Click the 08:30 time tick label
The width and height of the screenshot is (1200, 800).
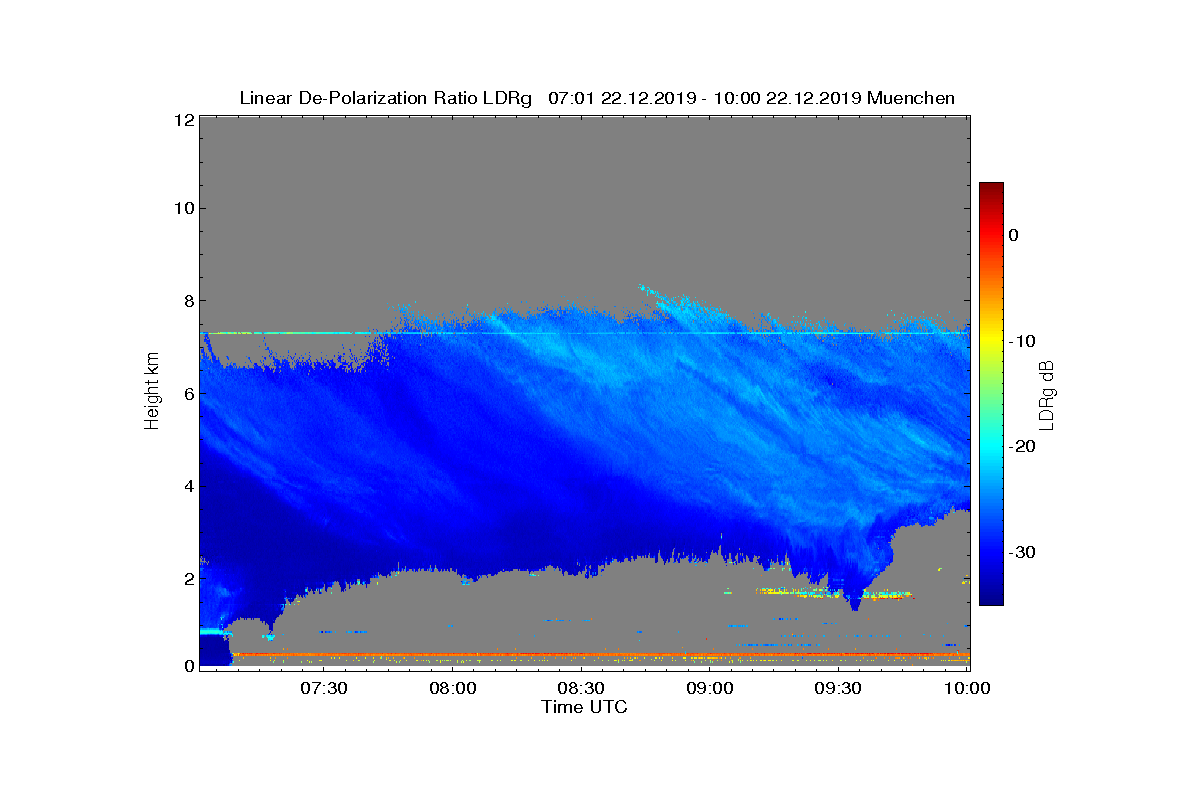point(581,688)
